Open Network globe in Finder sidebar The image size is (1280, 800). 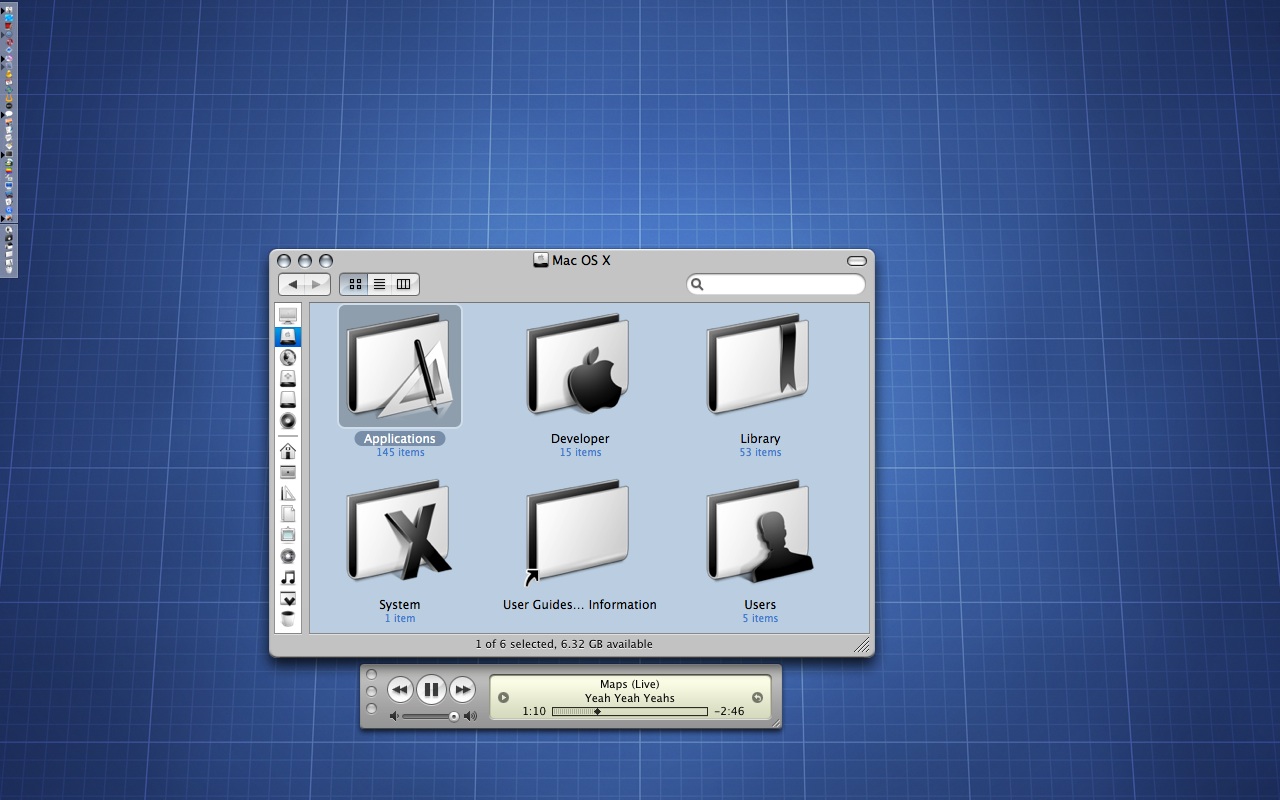[x=288, y=357]
